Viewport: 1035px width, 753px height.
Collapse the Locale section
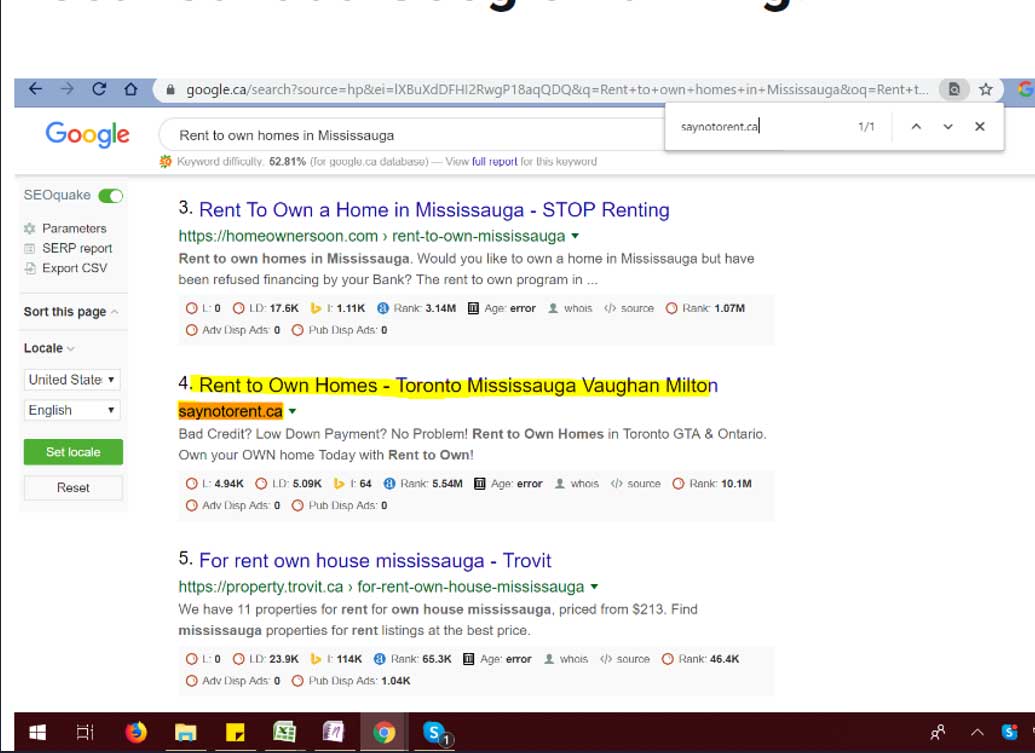50,348
